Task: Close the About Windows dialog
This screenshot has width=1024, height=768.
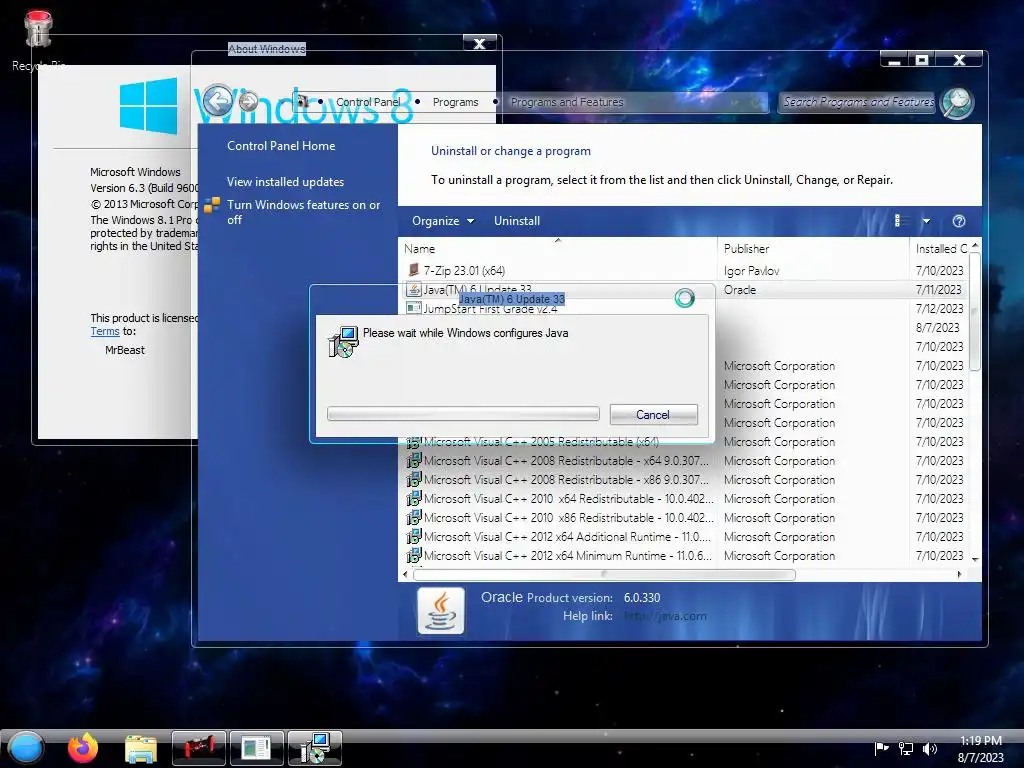Action: coord(479,44)
